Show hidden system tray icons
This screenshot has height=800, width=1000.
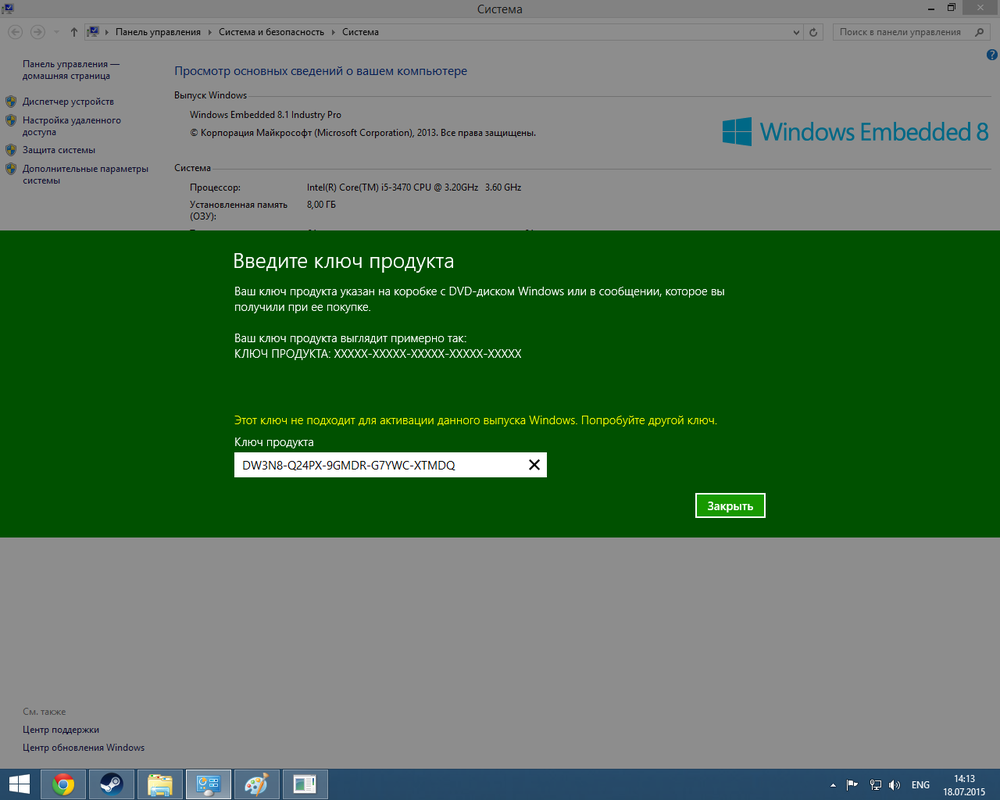click(833, 785)
